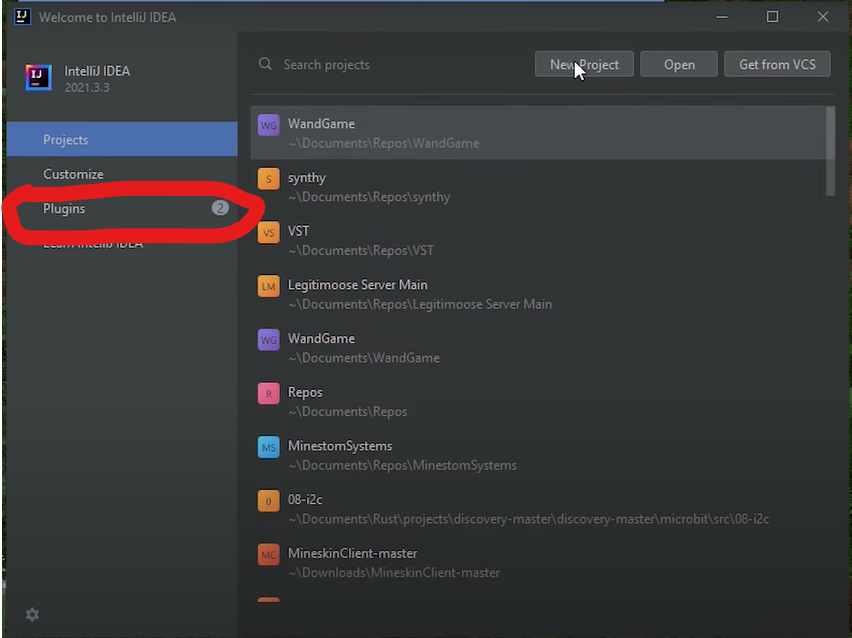The height and width of the screenshot is (638, 852).
Task: Click path ~\Documents\Repos\VST
Action: [x=361, y=251]
